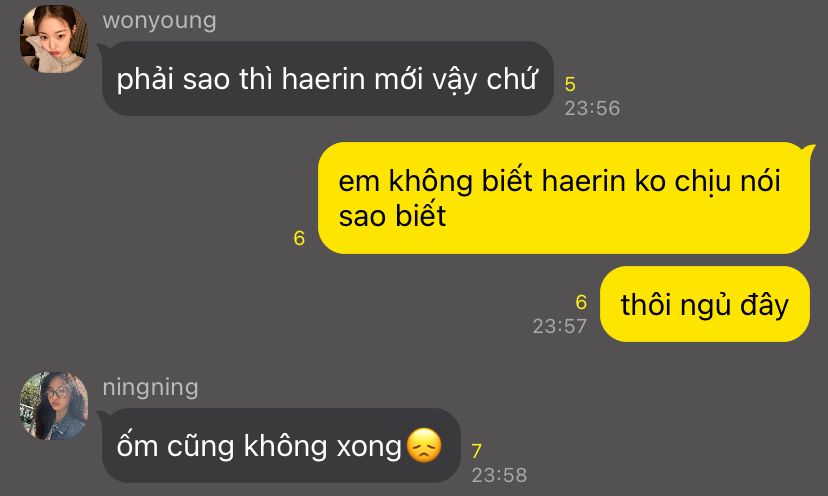Open ningning's profile avatar

[x=54, y=406]
